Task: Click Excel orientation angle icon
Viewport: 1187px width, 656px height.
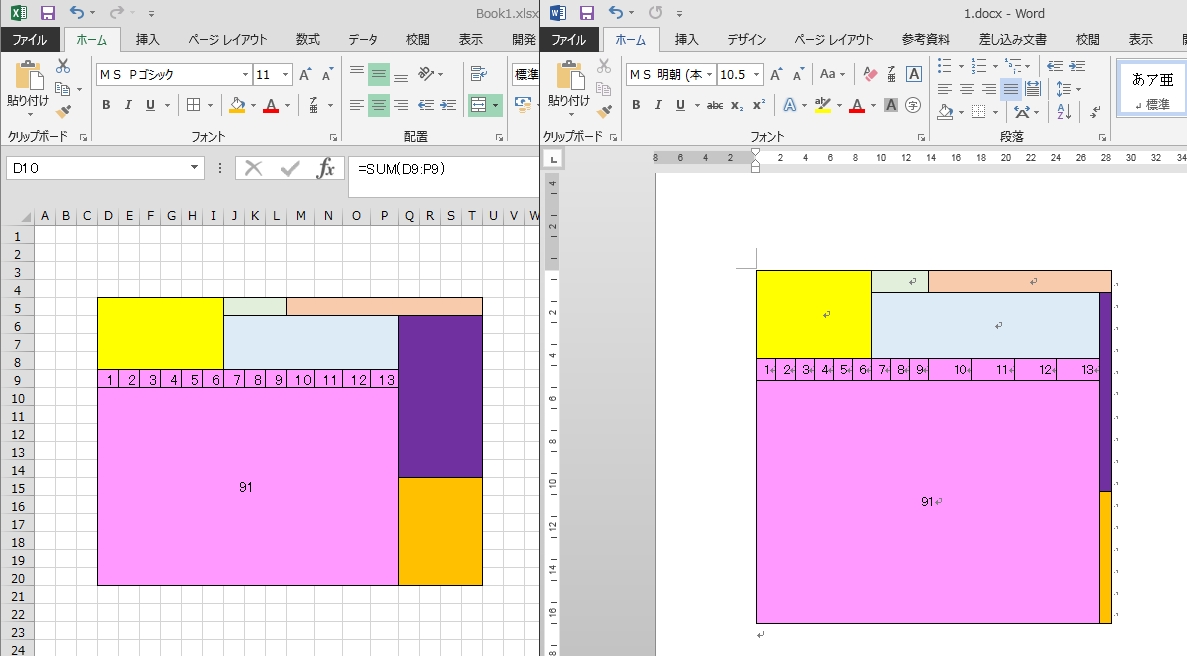Action: pyautogui.click(x=426, y=73)
